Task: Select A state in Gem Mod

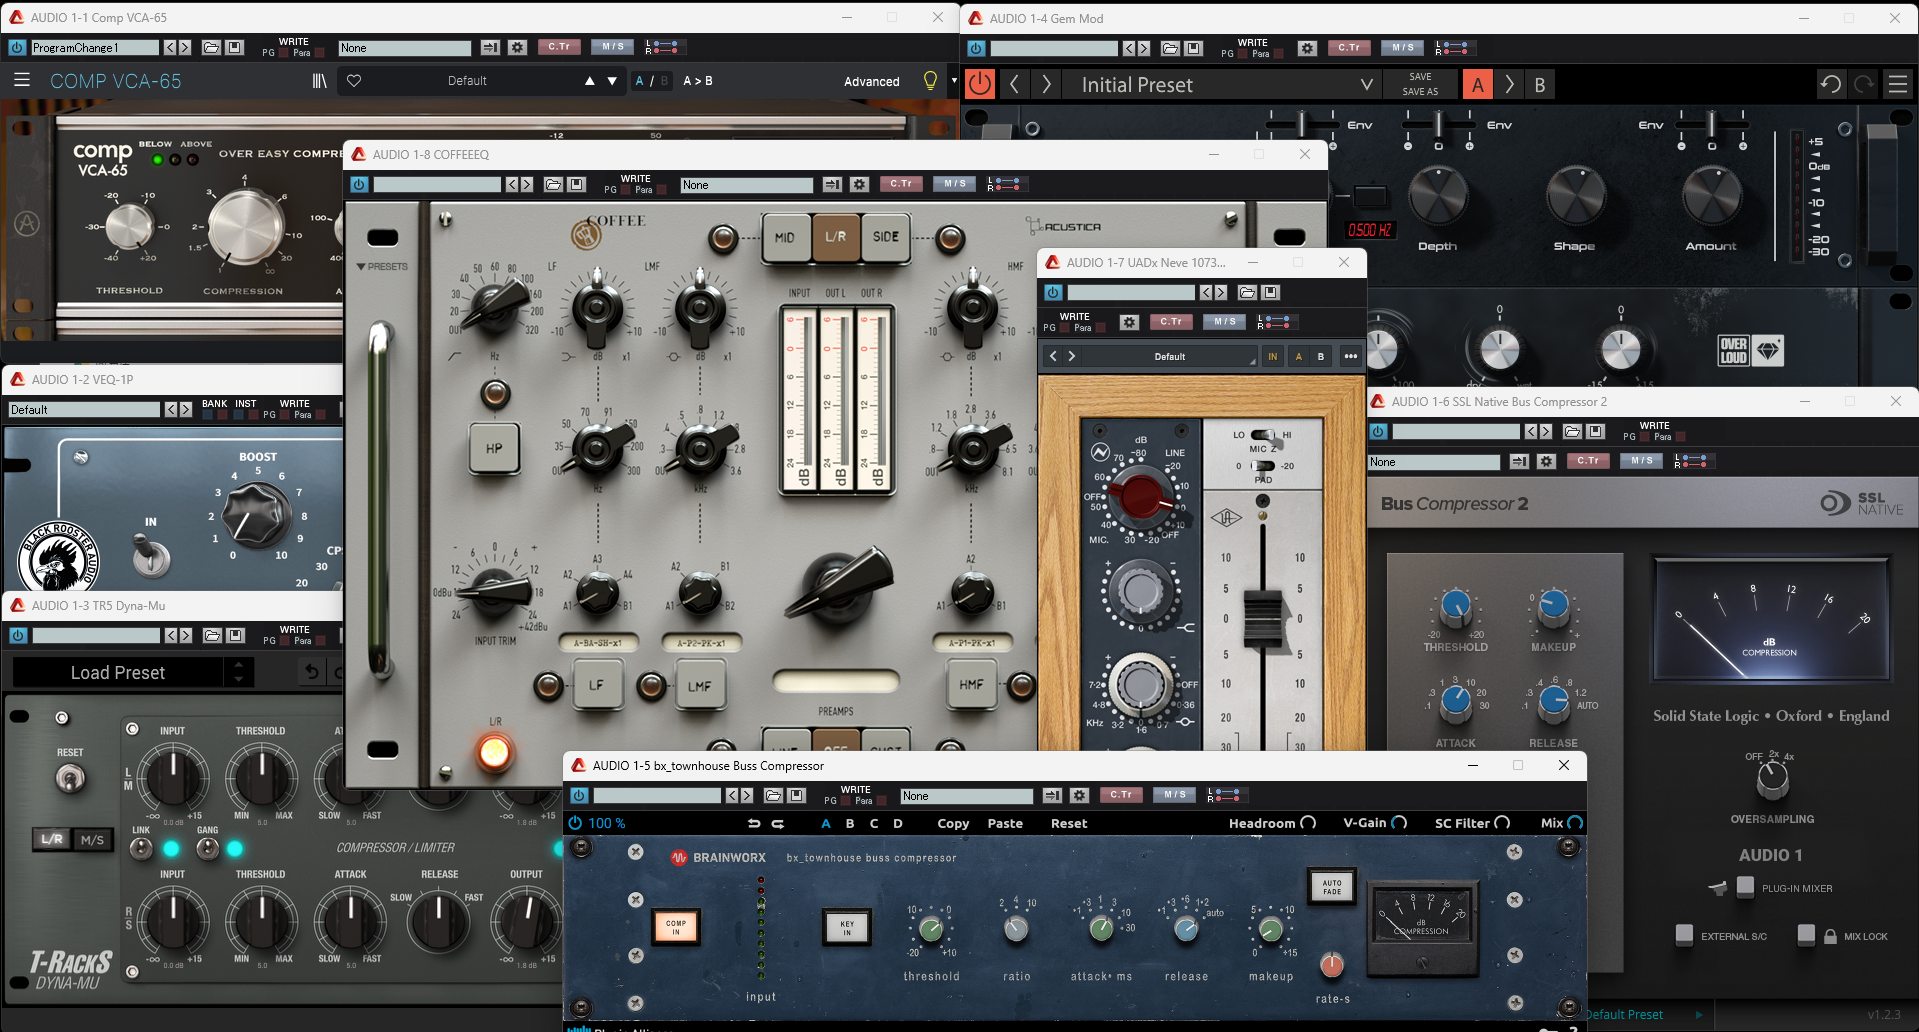Action: click(x=1477, y=85)
